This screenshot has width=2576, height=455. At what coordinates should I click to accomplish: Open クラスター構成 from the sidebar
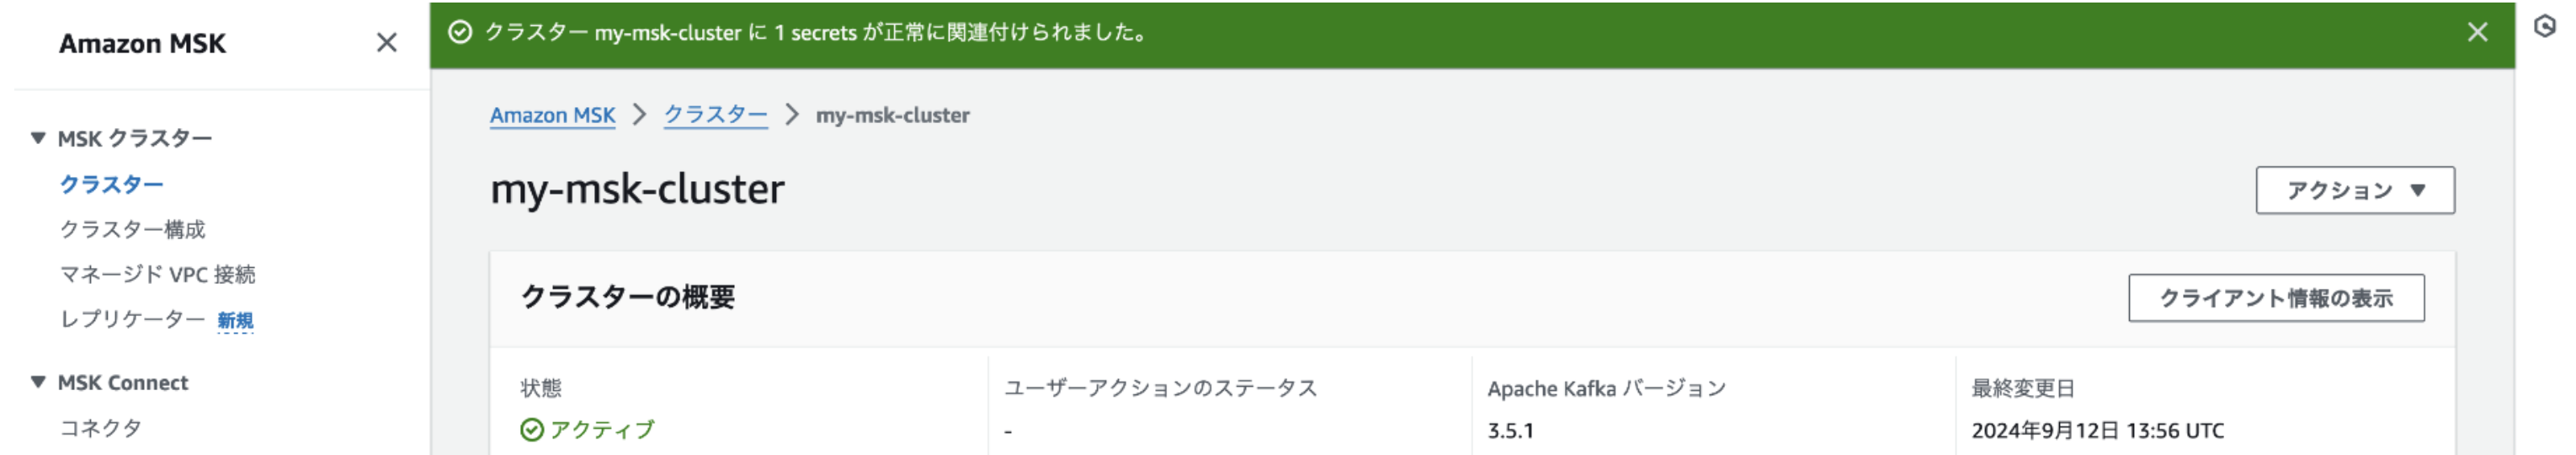132,229
